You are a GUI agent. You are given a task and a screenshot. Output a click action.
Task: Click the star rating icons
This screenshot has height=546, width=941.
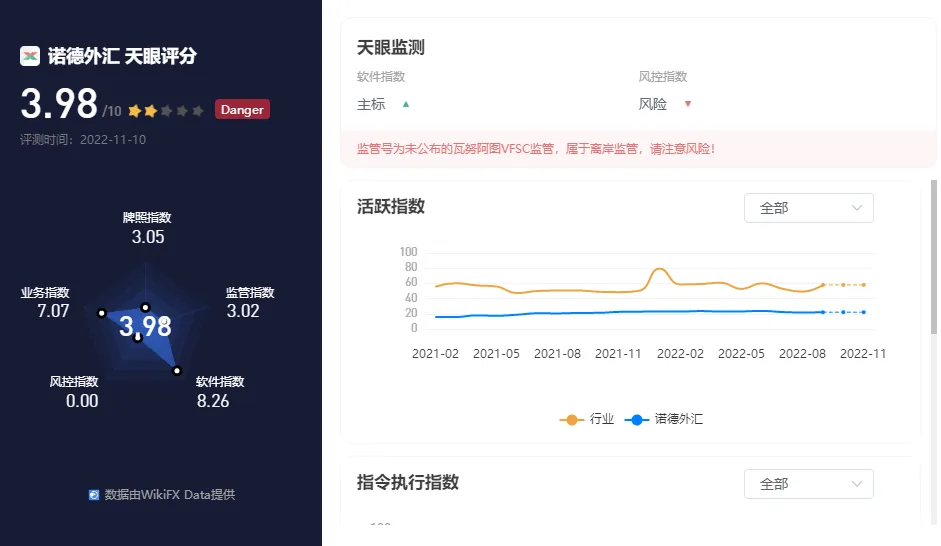tap(166, 110)
